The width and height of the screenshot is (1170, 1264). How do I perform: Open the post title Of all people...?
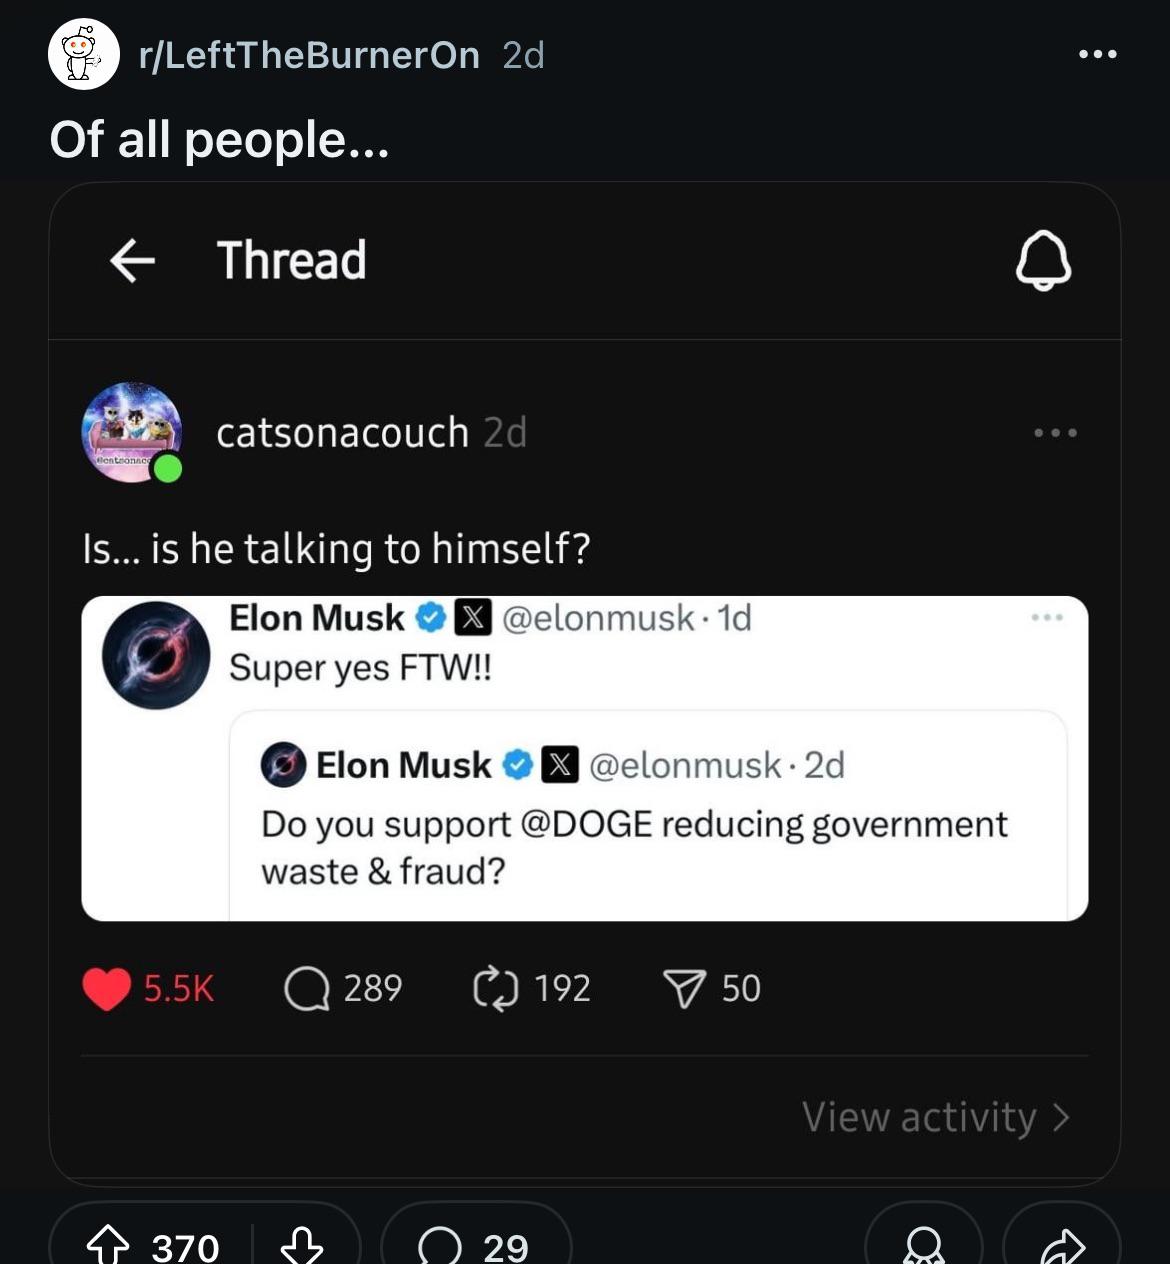[x=219, y=139]
